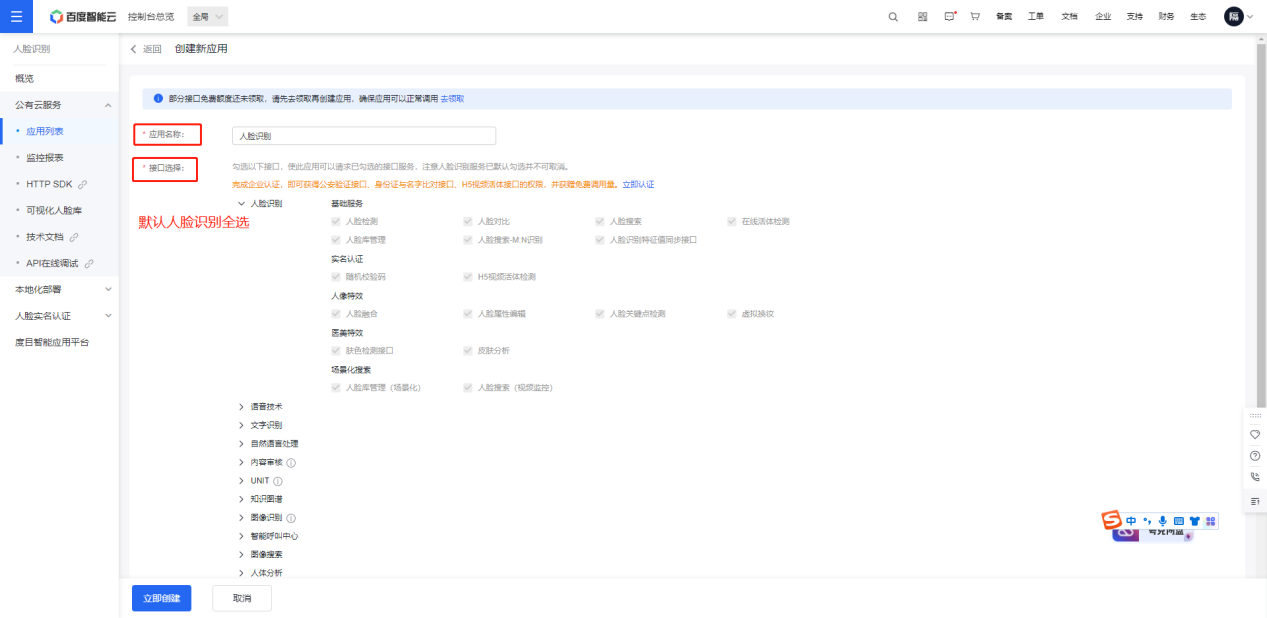Toggle the H5视频活体检测 checkbox
The height and width of the screenshot is (618, 1267).
point(468,276)
